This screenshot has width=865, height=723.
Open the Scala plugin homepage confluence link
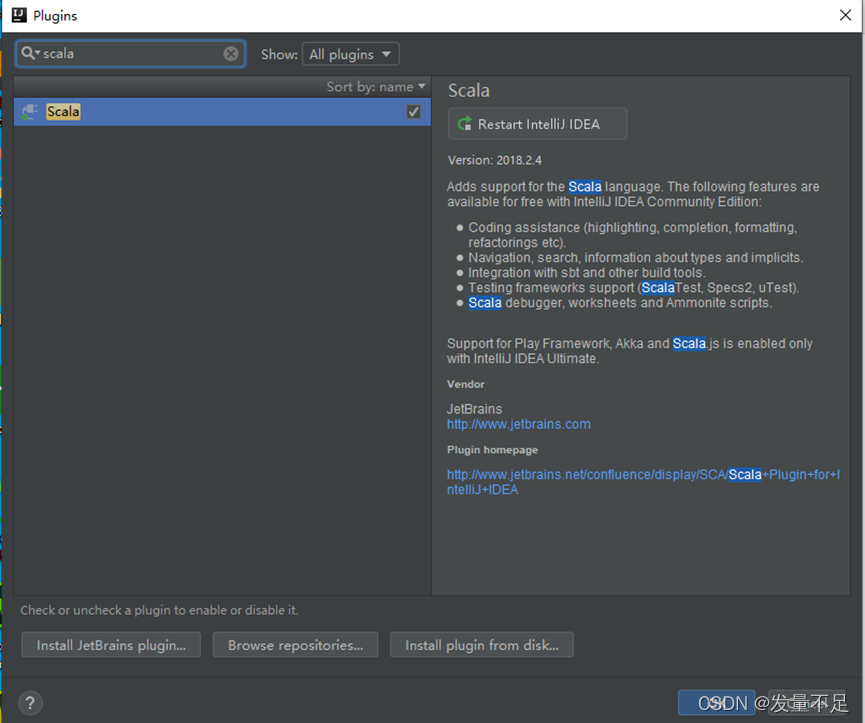coord(643,482)
